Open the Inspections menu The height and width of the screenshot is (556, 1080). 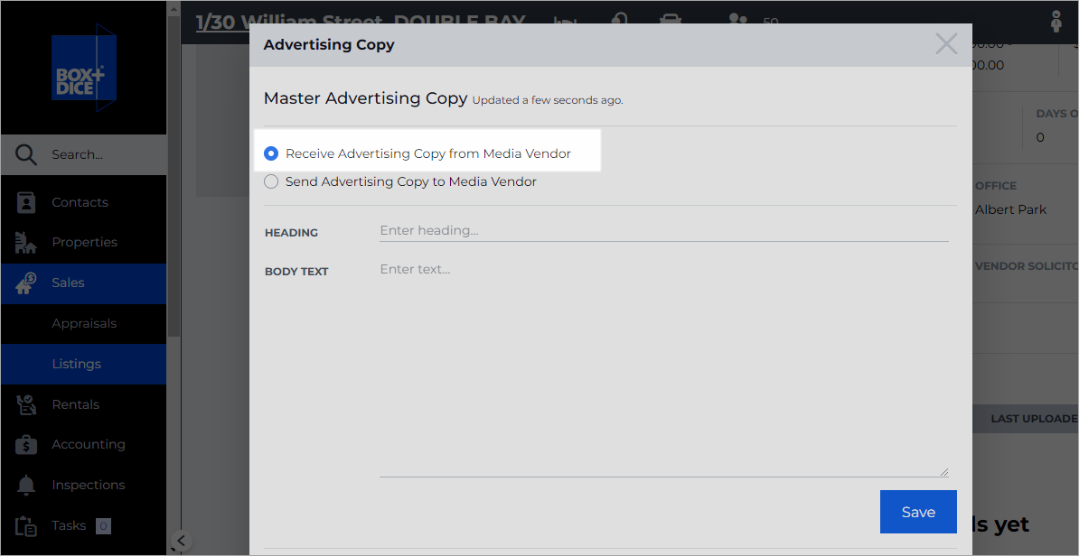(83, 485)
